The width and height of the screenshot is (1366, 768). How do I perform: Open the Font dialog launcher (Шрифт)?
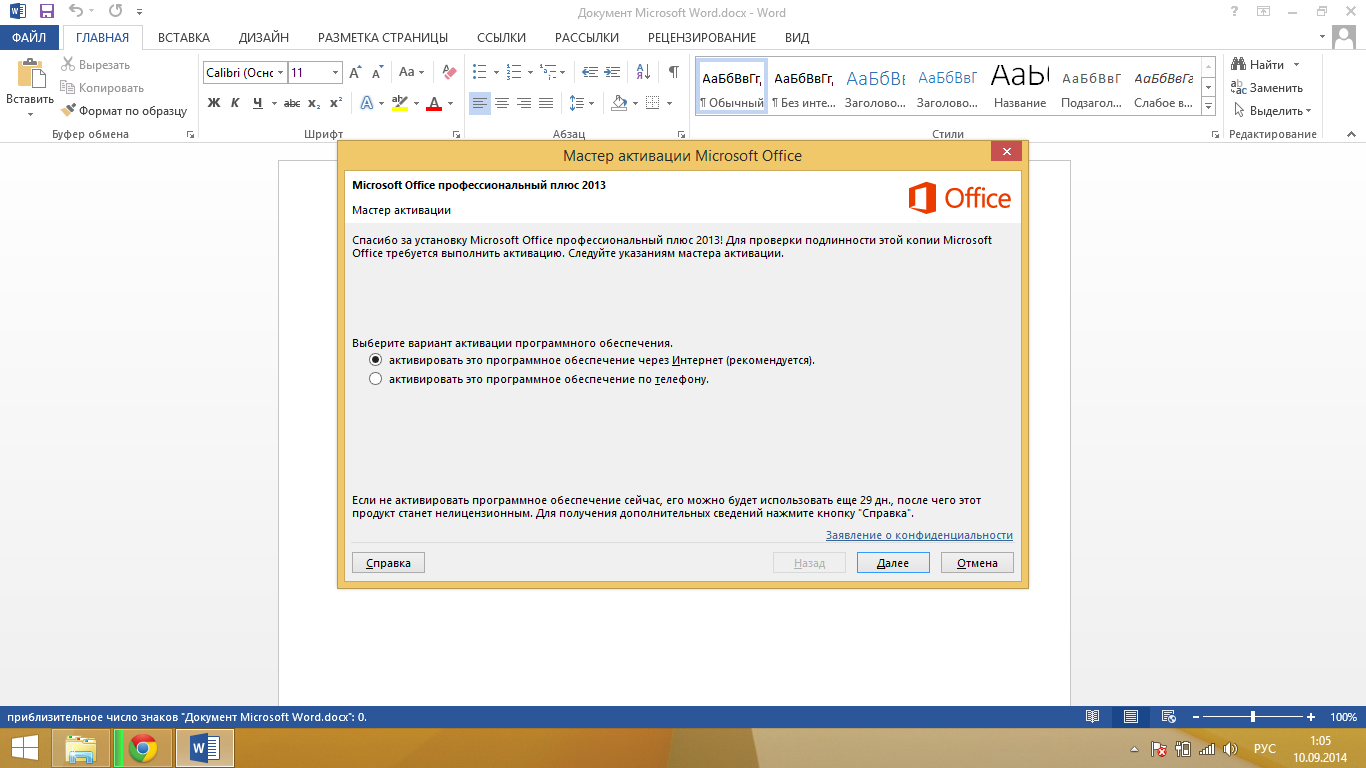pyautogui.click(x=456, y=134)
